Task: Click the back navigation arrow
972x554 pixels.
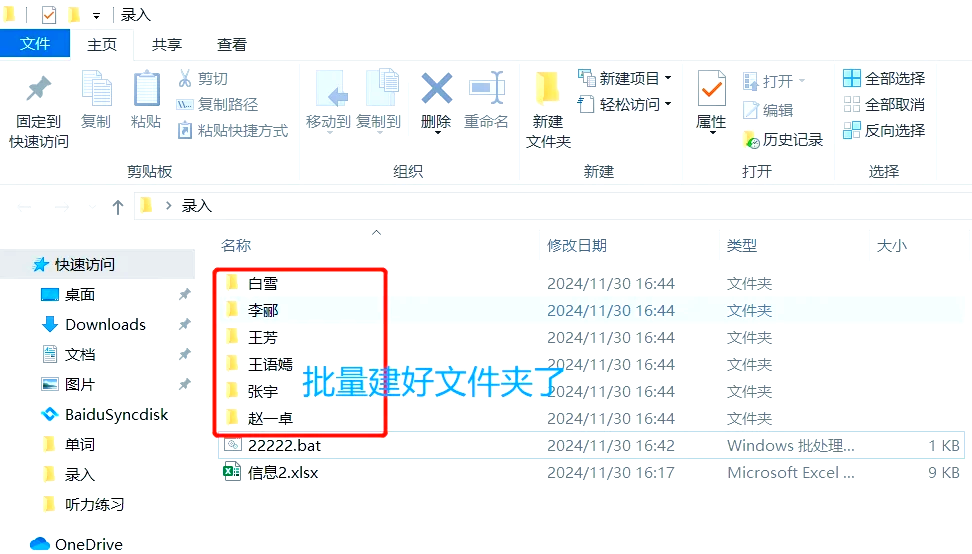Action: pyautogui.click(x=25, y=206)
